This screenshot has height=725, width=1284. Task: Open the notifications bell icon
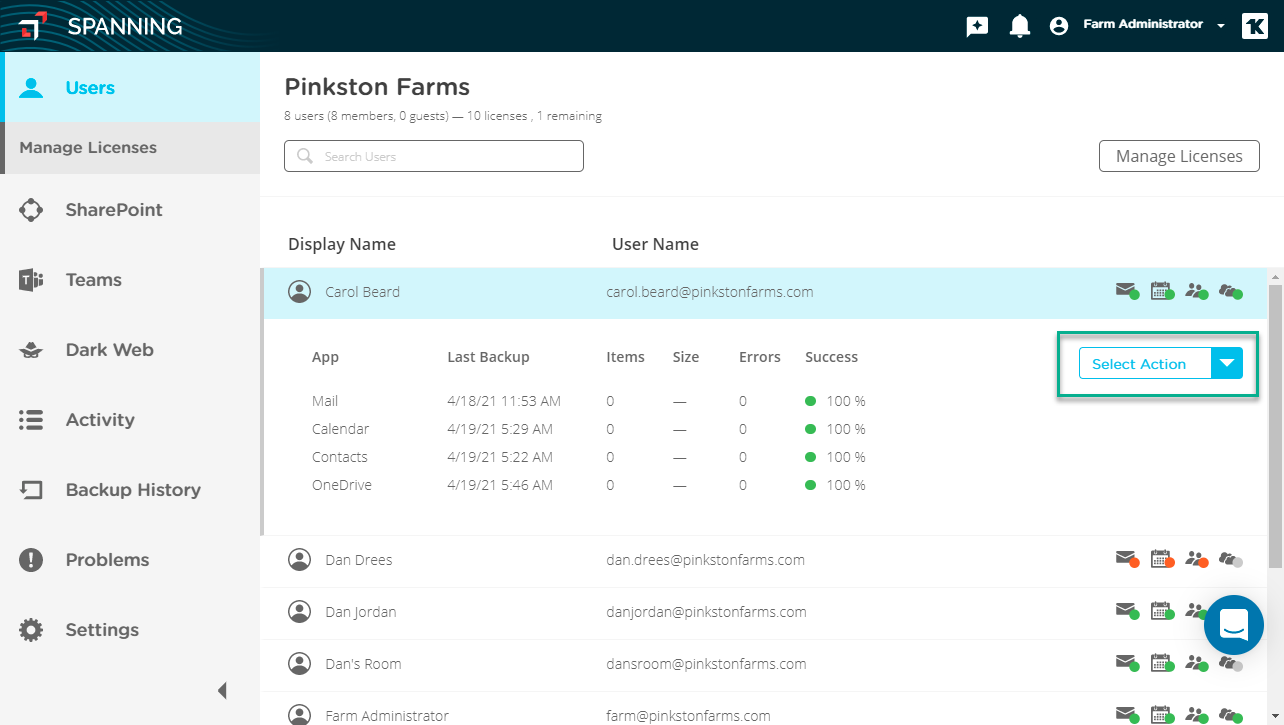point(1020,26)
